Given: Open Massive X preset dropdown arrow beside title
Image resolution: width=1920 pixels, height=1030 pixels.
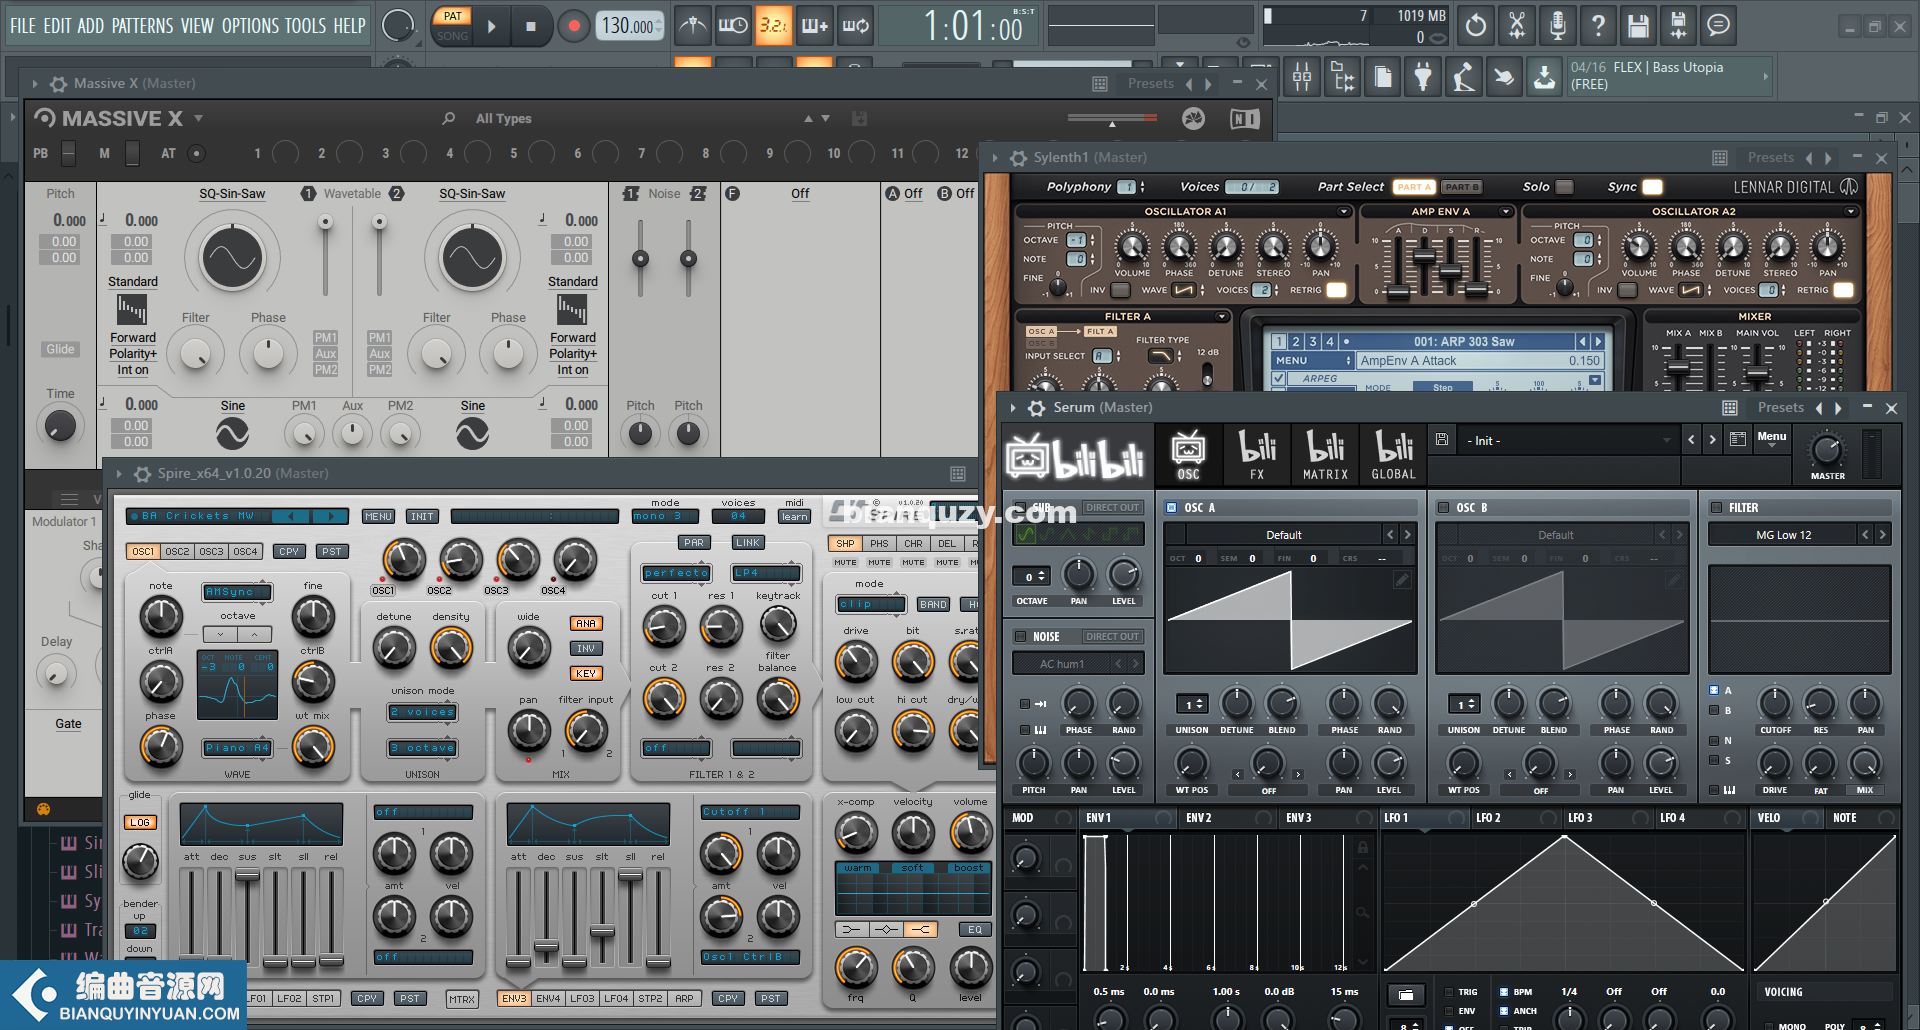Looking at the screenshot, I should pyautogui.click(x=198, y=118).
